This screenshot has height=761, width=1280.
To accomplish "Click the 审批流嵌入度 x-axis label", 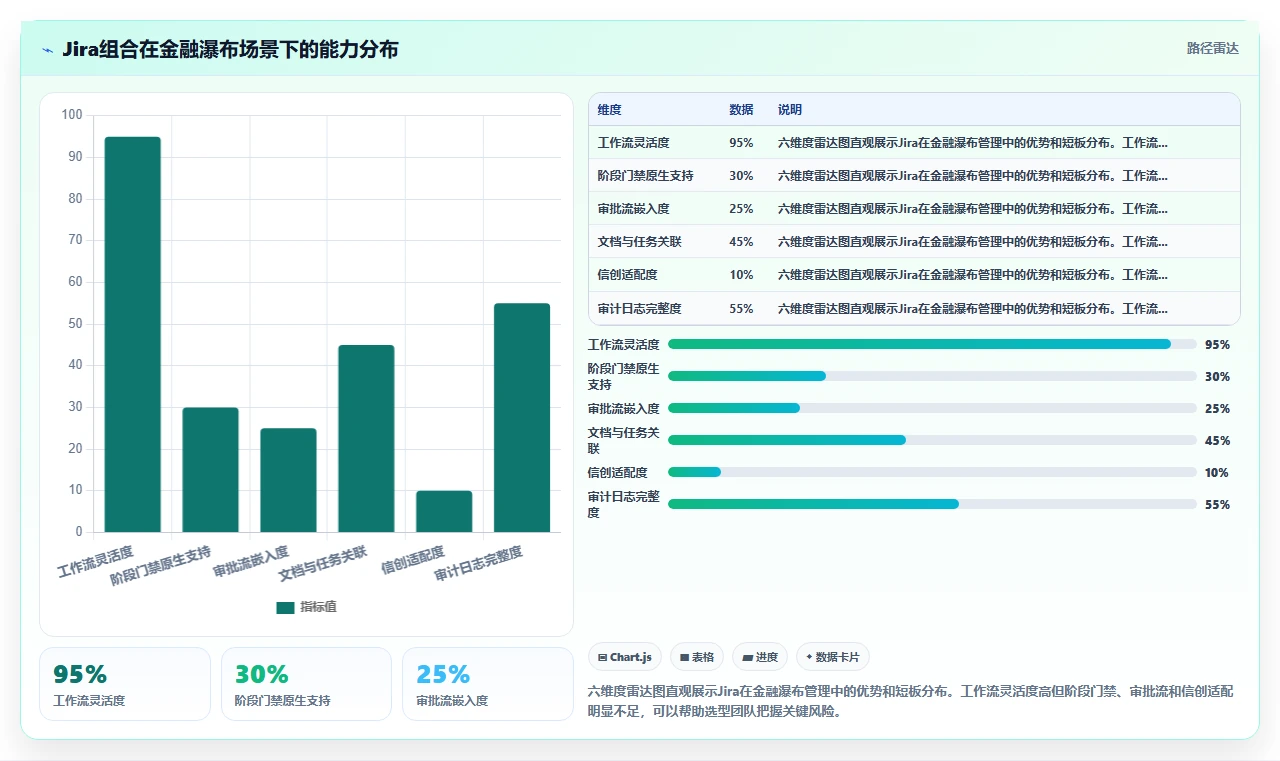I will 251,561.
